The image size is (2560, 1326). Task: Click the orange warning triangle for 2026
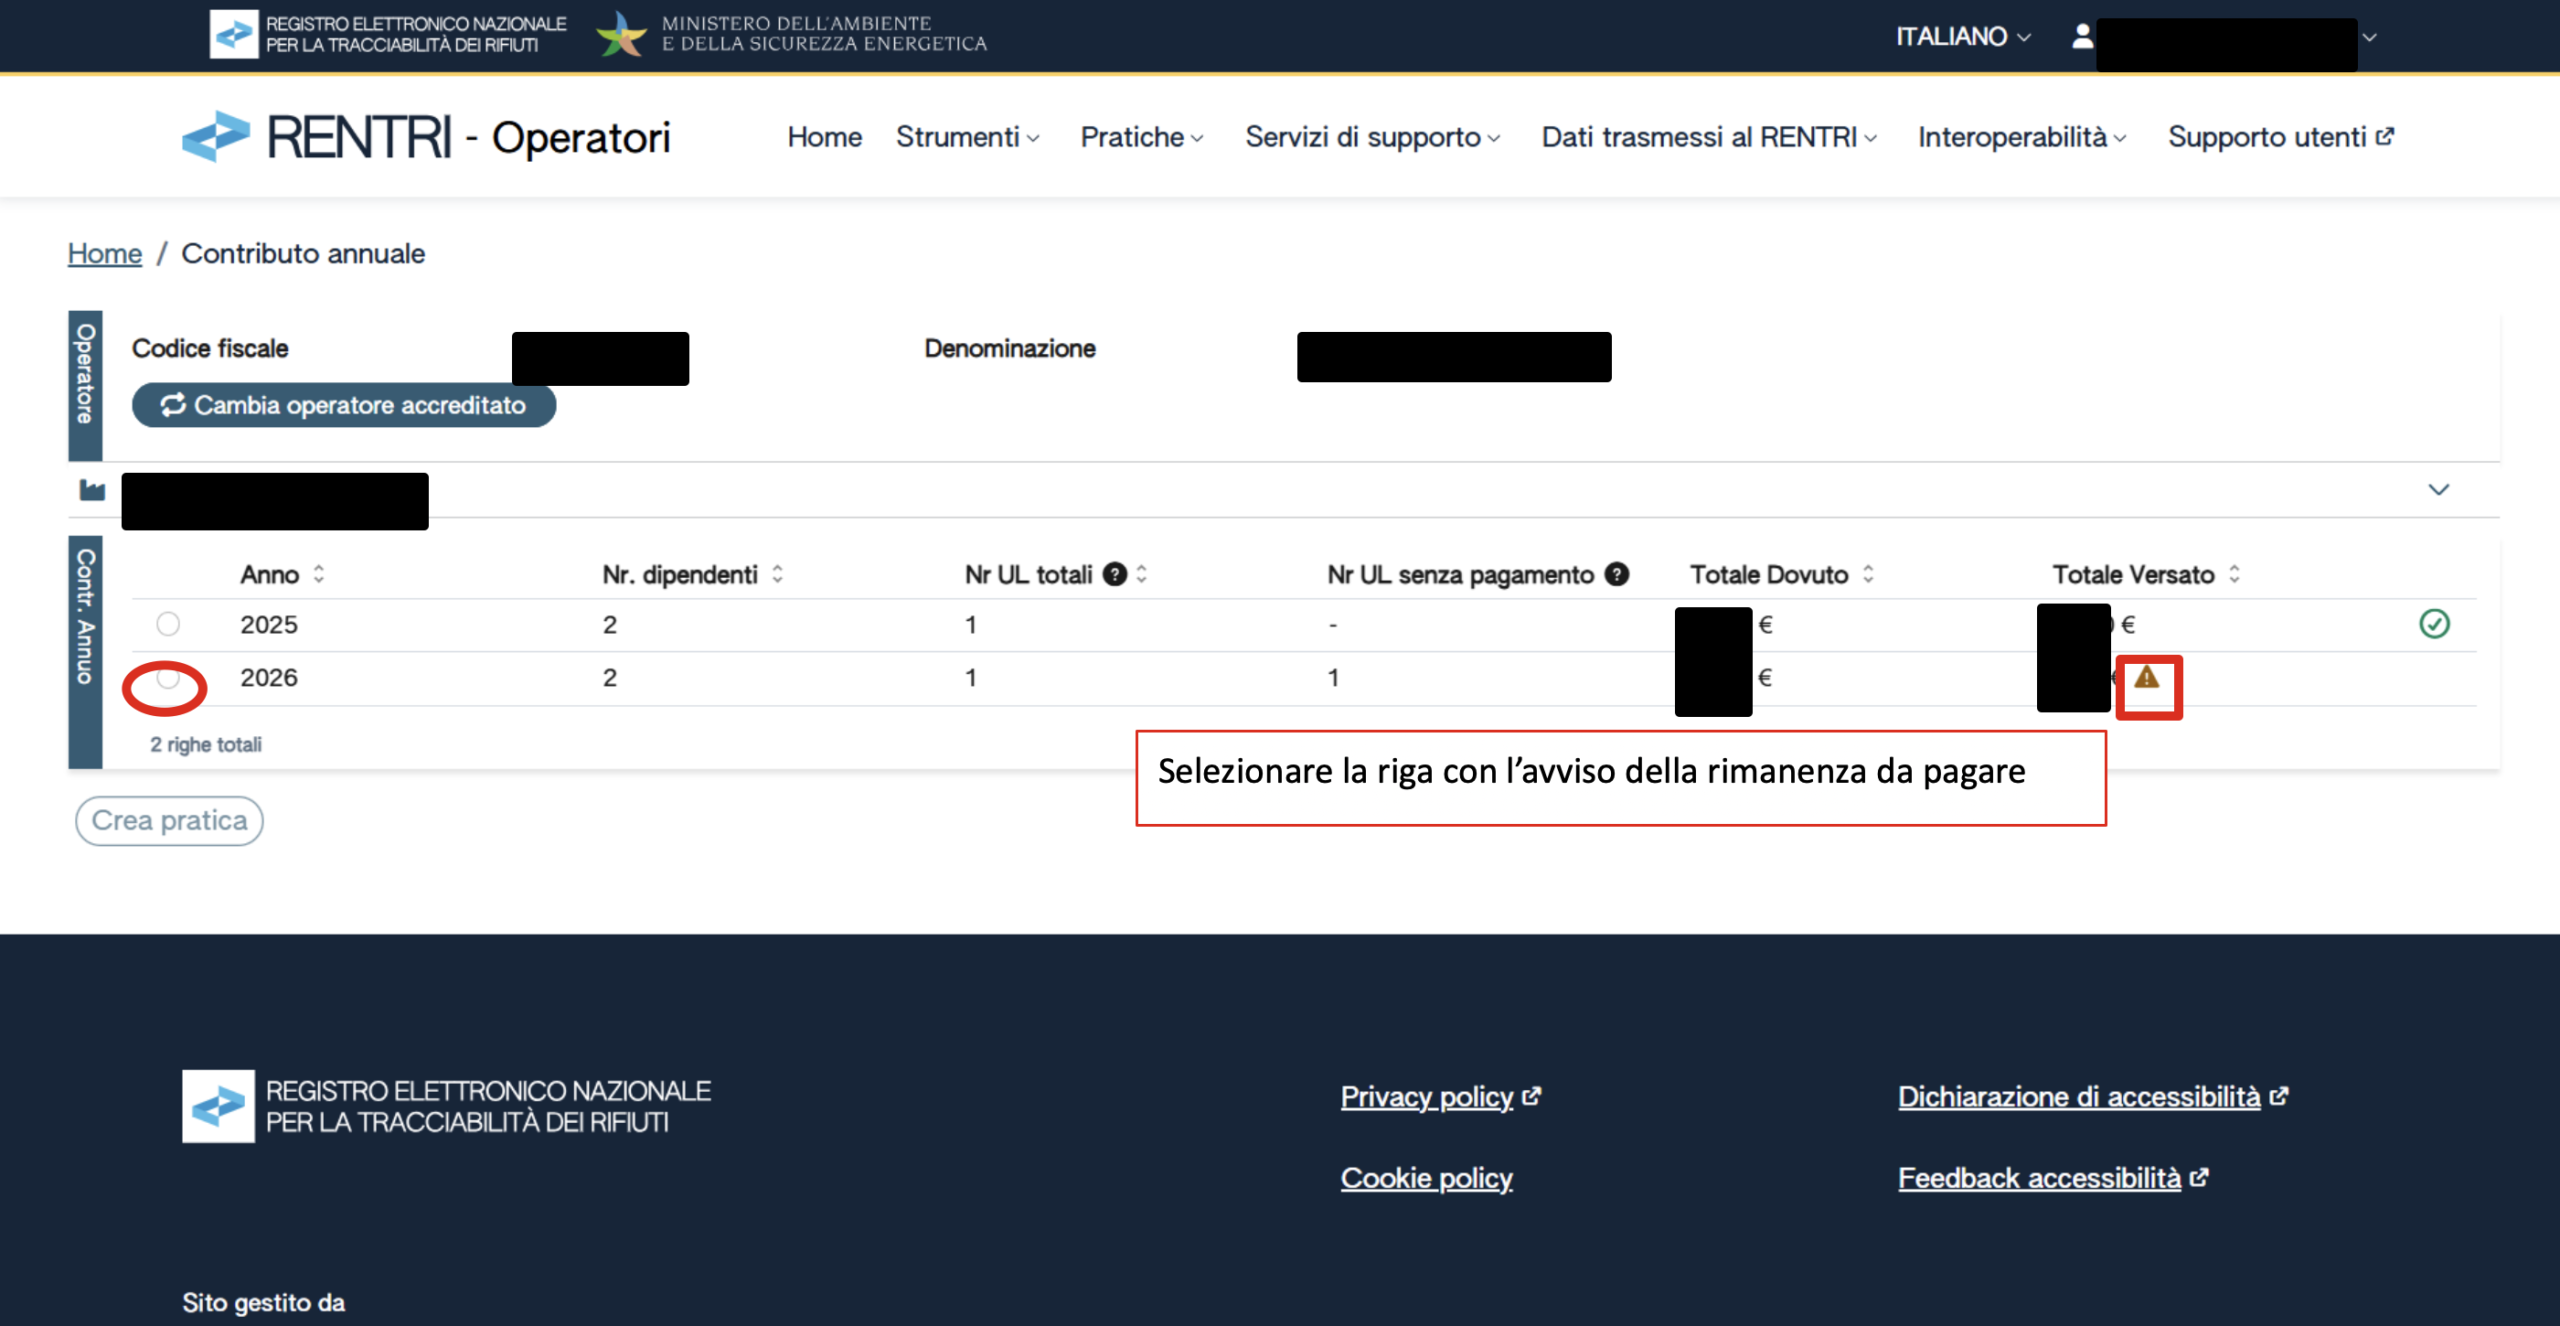2146,678
